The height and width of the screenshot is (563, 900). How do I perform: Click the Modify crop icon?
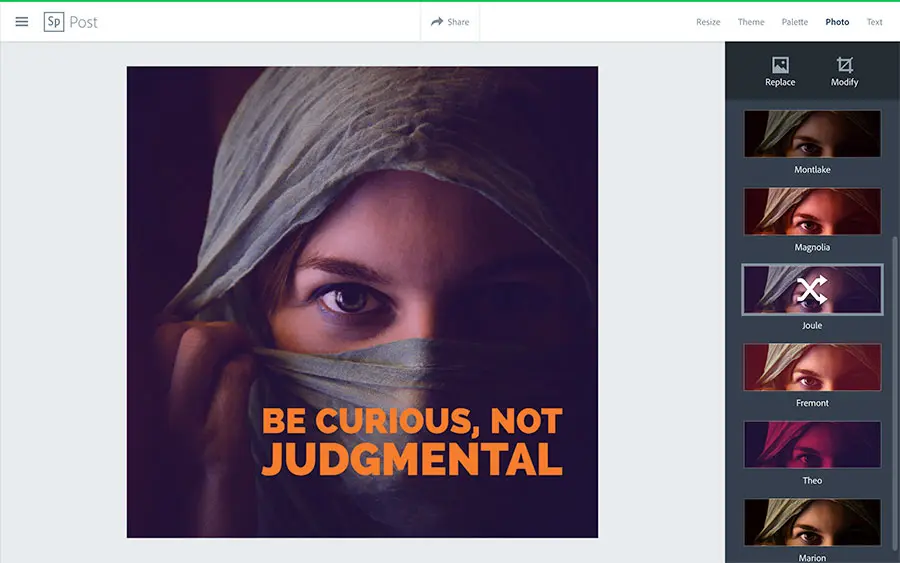pyautogui.click(x=844, y=65)
